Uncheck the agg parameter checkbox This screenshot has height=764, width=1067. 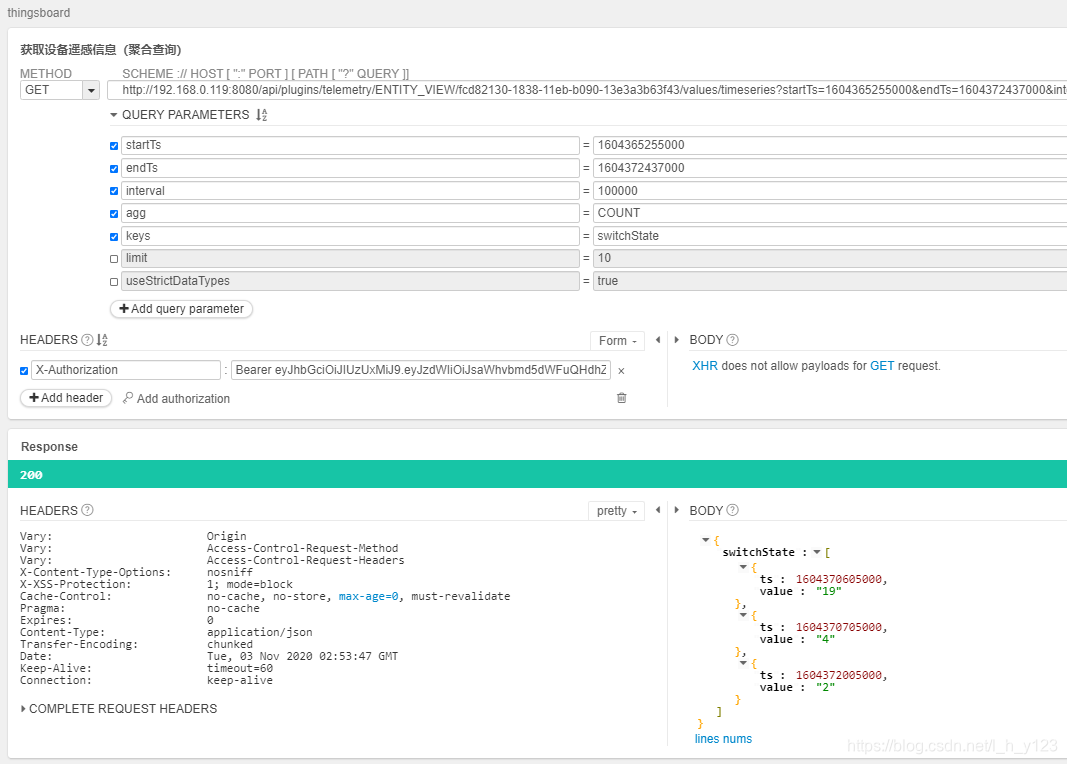point(114,214)
